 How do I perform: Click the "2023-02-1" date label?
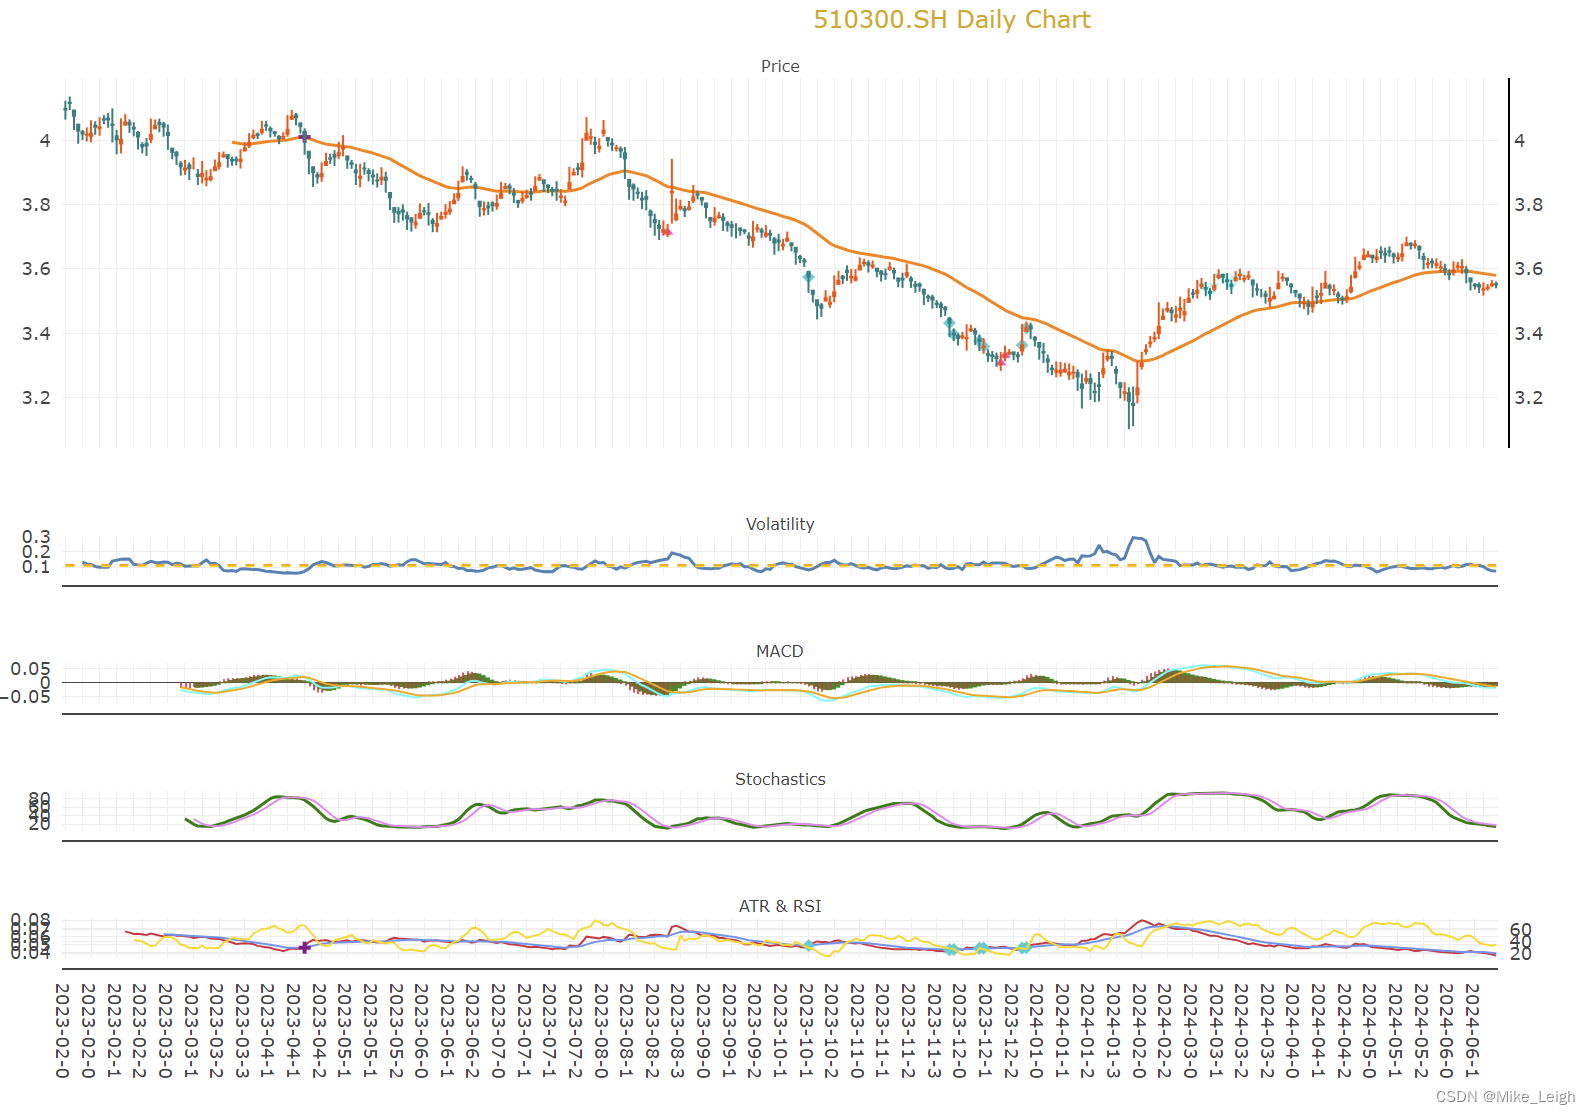pyautogui.click(x=113, y=1031)
